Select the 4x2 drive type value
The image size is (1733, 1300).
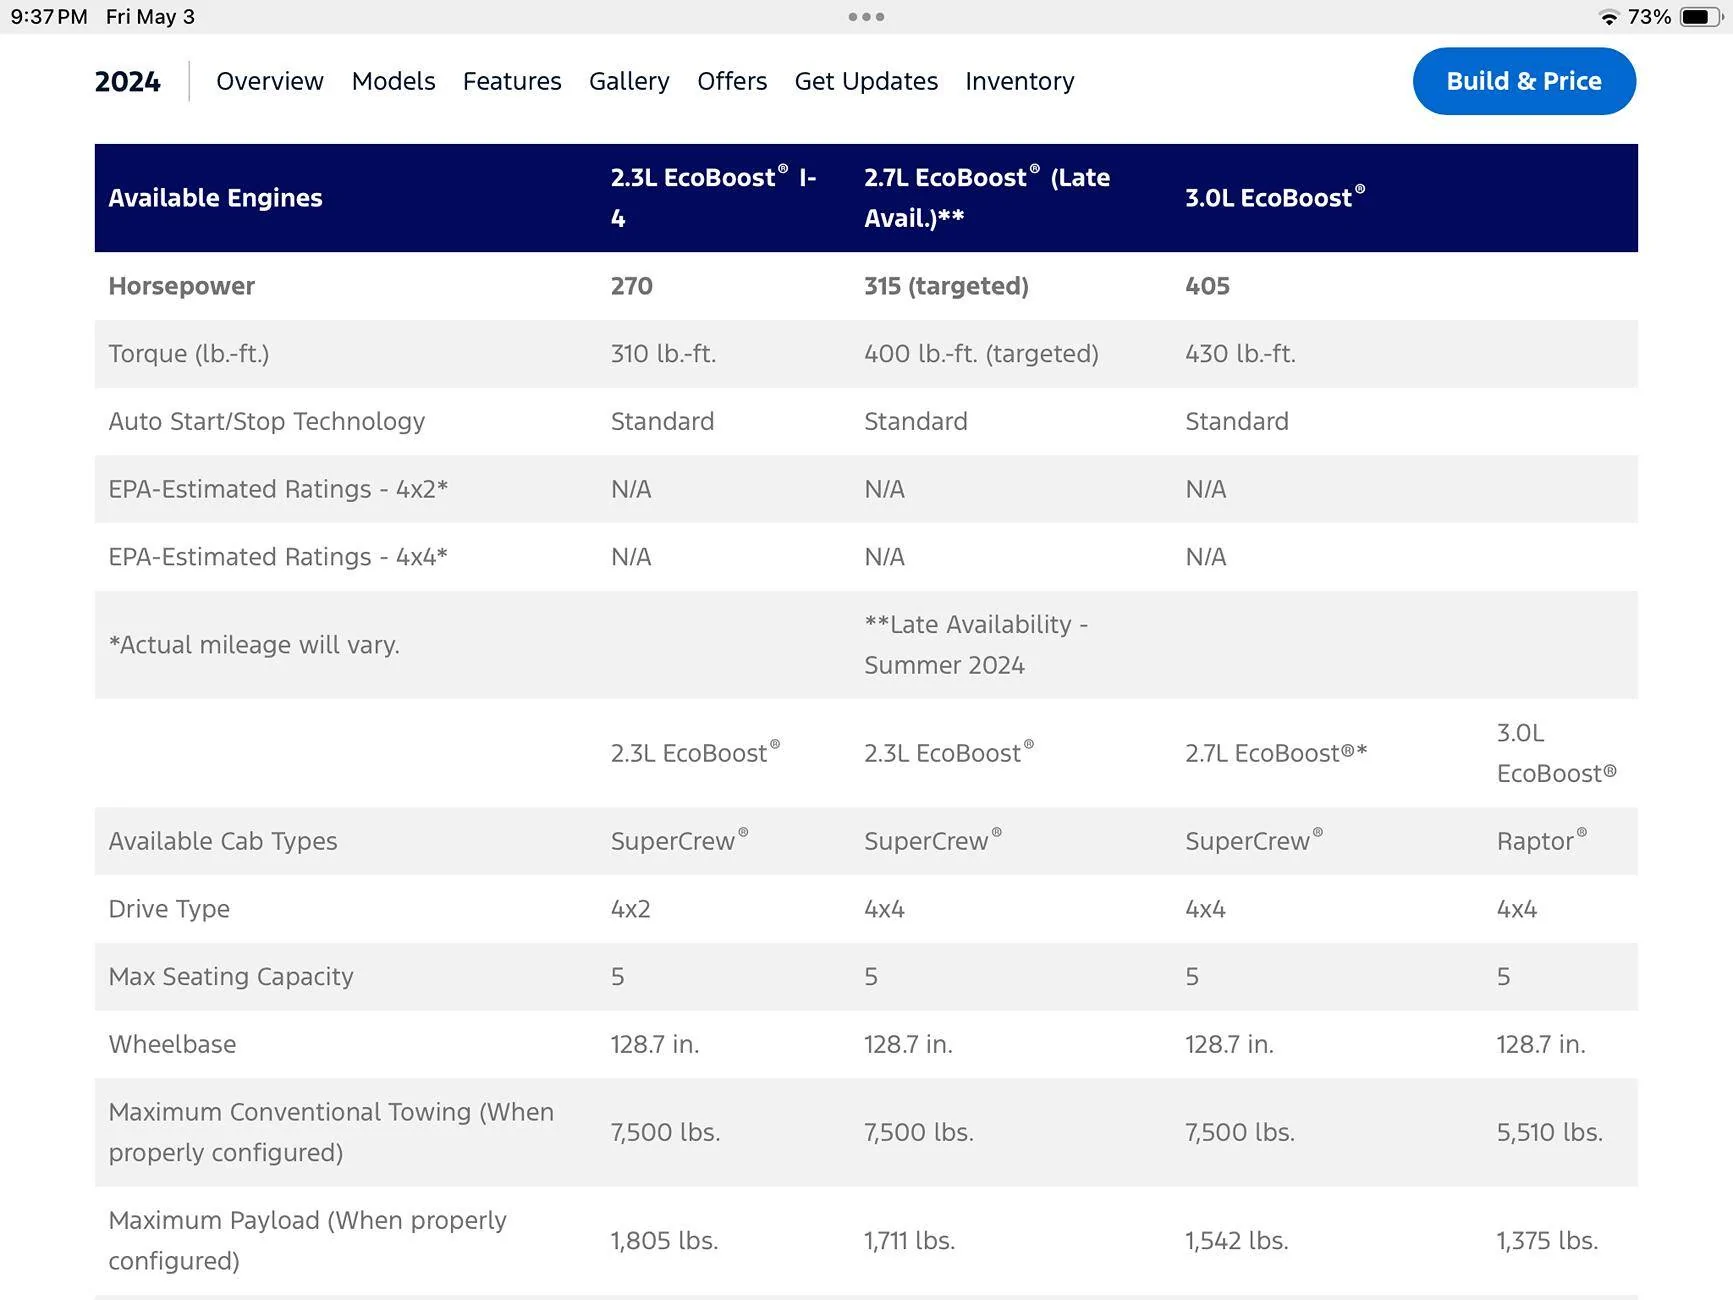click(x=631, y=909)
